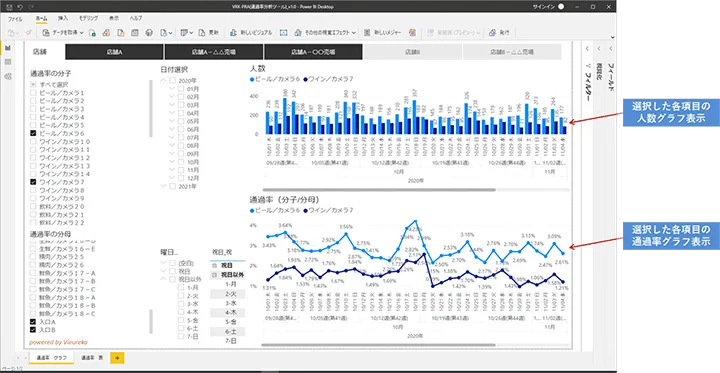Screen dimensions: 720x373
Task: Open the Get Data (データを取得) dropdown
Action: 63,33
